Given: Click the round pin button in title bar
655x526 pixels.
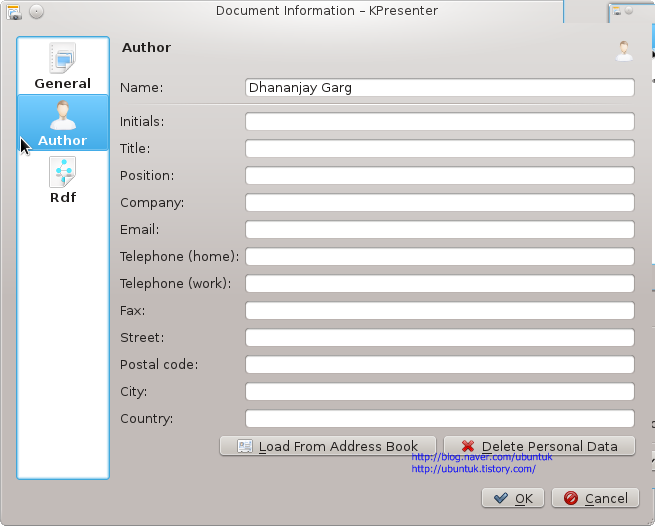Looking at the screenshot, I should pos(37,11).
